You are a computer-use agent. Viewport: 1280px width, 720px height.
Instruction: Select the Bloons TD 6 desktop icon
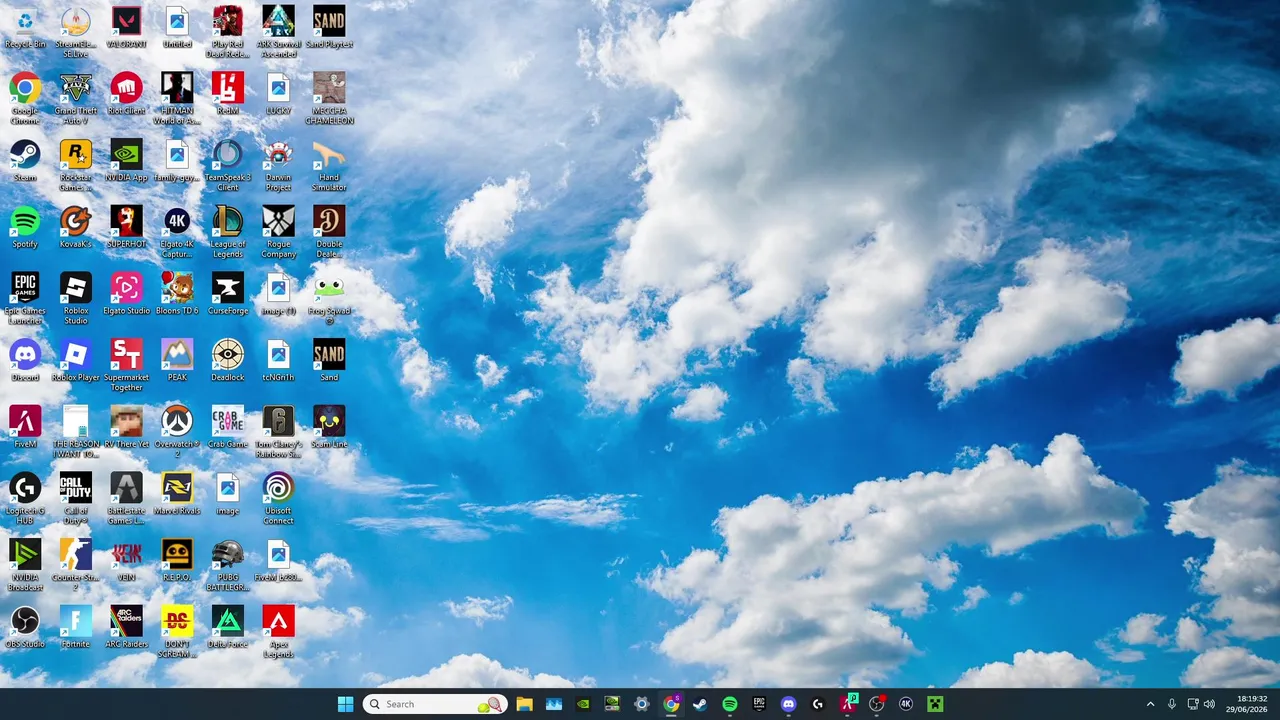[x=177, y=295]
